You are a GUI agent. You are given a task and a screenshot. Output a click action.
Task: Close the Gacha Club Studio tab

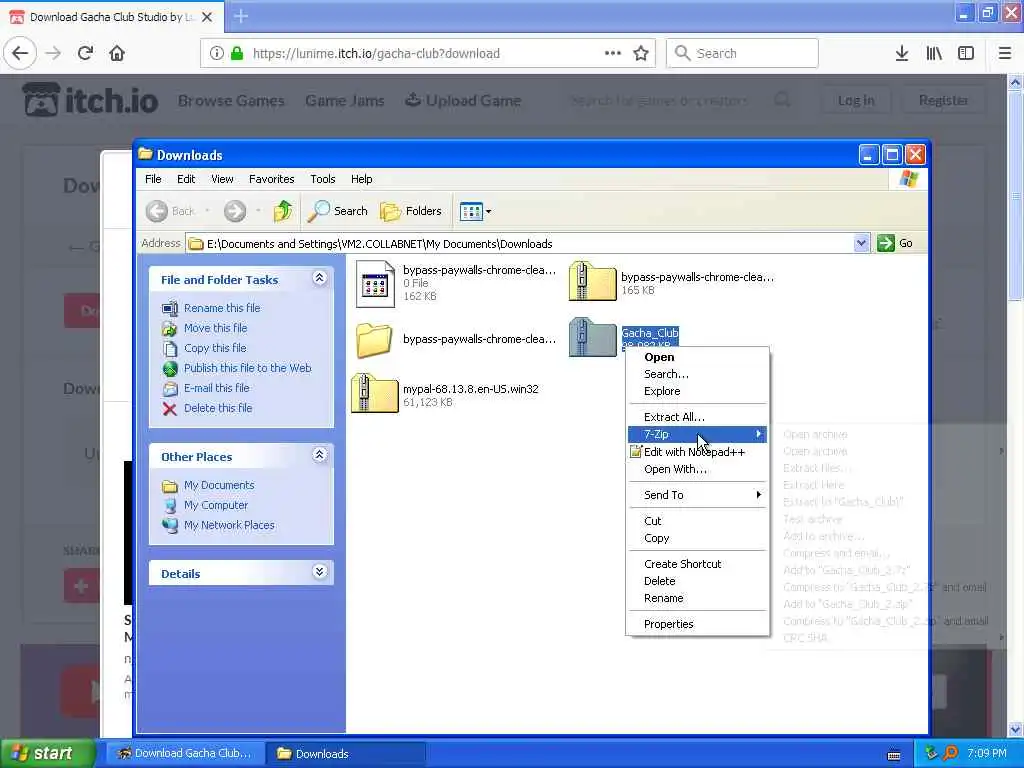207,17
